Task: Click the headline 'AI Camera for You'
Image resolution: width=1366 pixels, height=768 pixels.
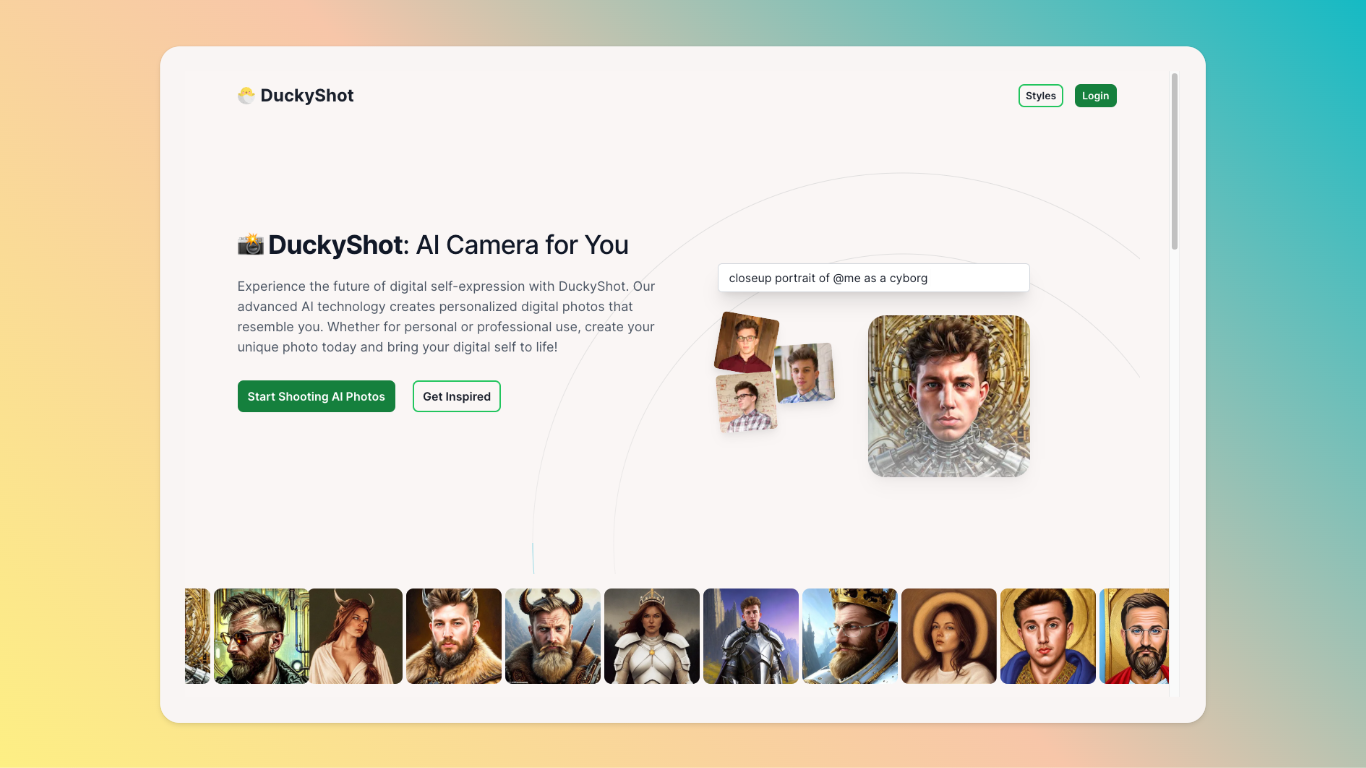Action: (x=522, y=245)
